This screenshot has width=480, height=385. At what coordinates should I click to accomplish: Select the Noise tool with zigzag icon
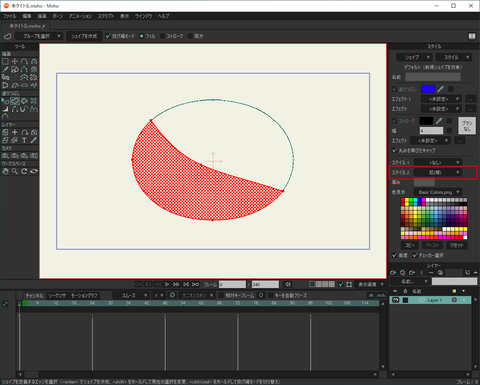click(x=34, y=85)
